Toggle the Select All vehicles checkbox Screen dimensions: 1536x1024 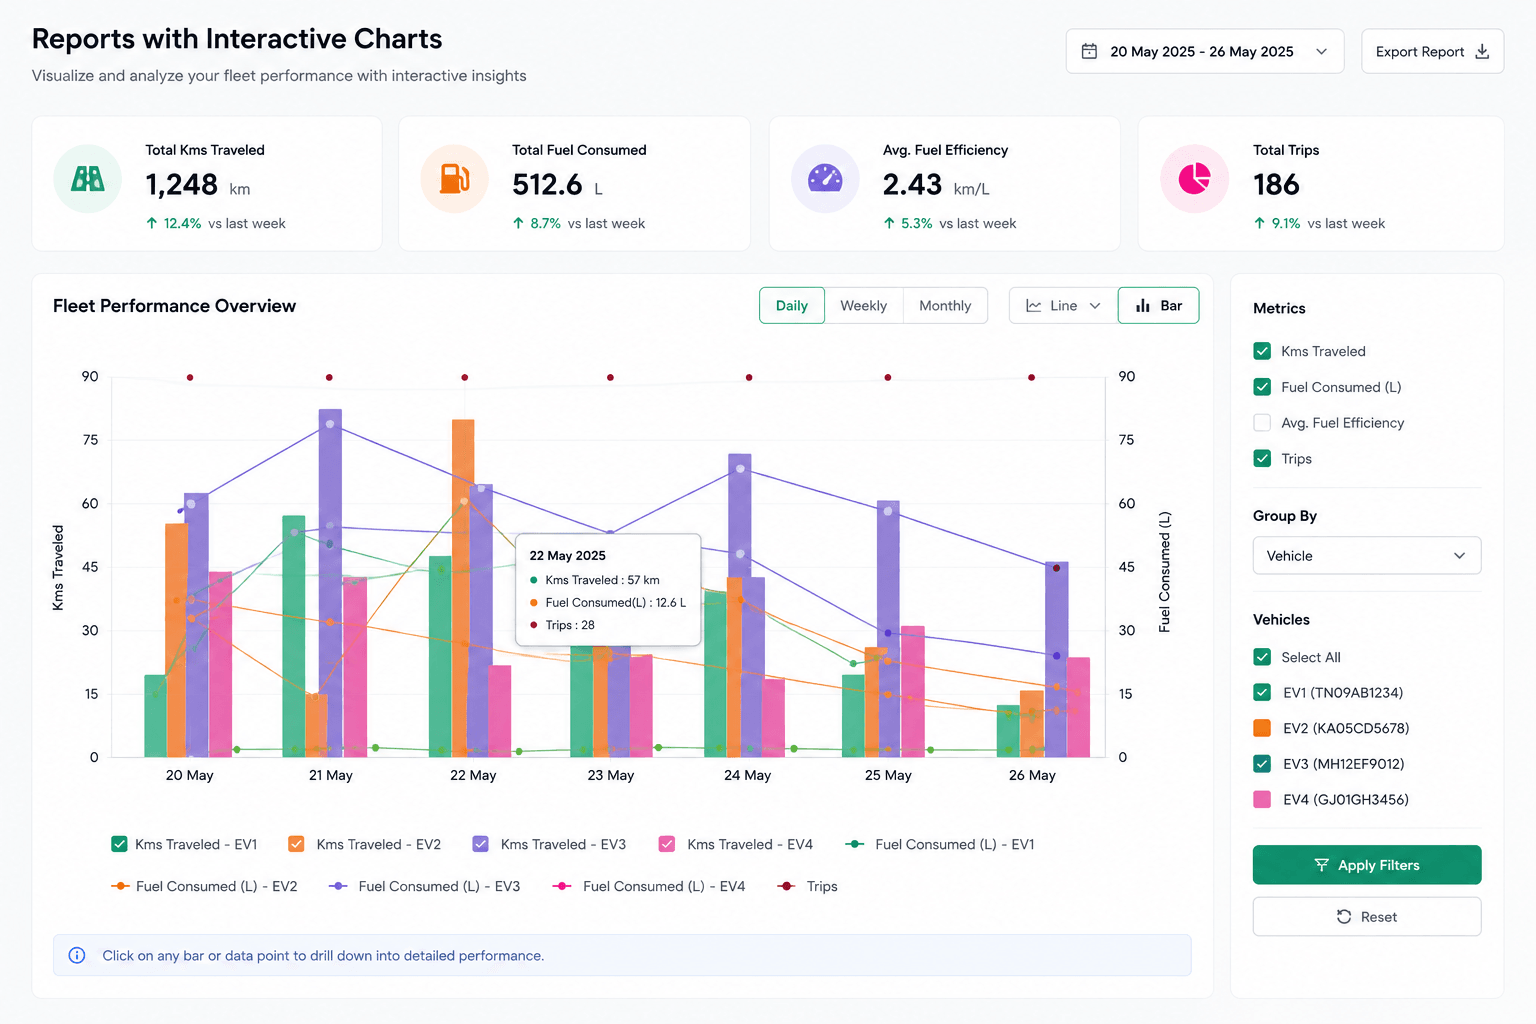(1262, 657)
